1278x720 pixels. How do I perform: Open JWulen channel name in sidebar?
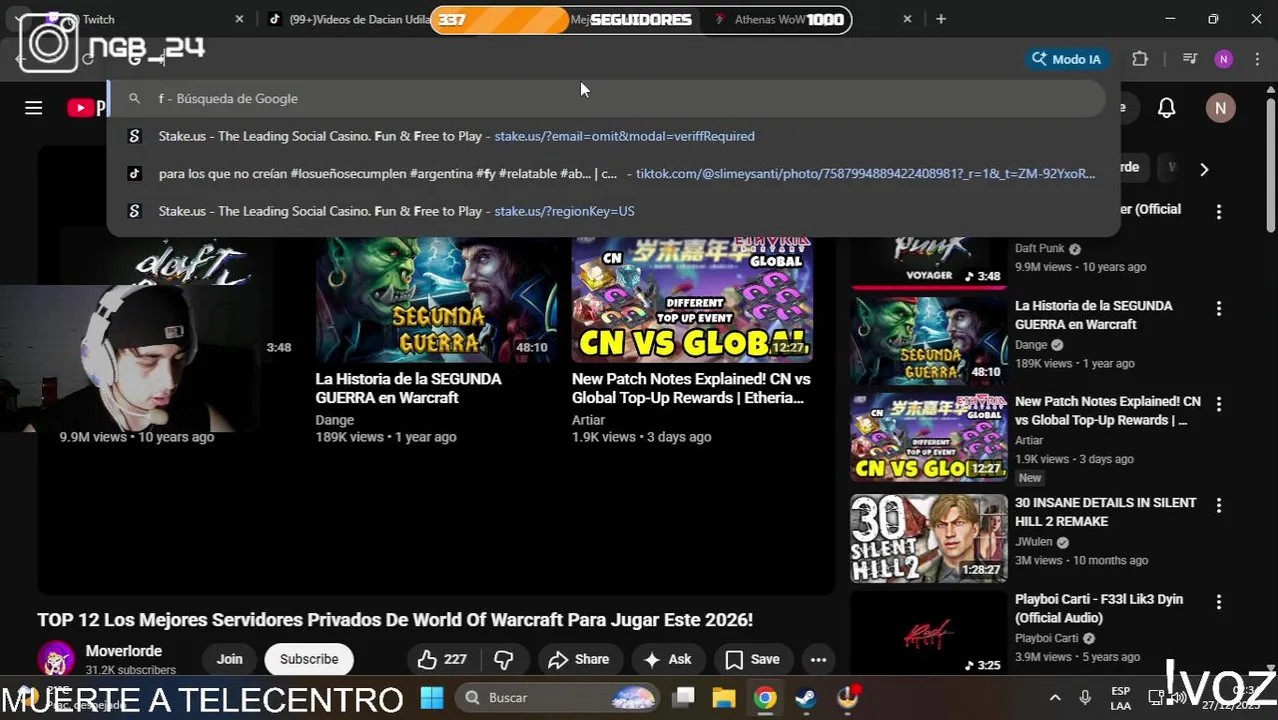[1033, 542]
